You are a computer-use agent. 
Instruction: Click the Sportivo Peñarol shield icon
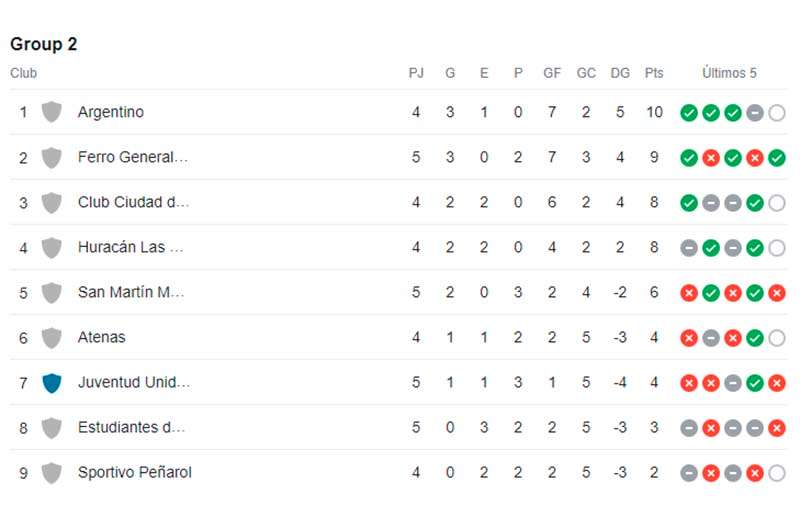pyautogui.click(x=51, y=472)
